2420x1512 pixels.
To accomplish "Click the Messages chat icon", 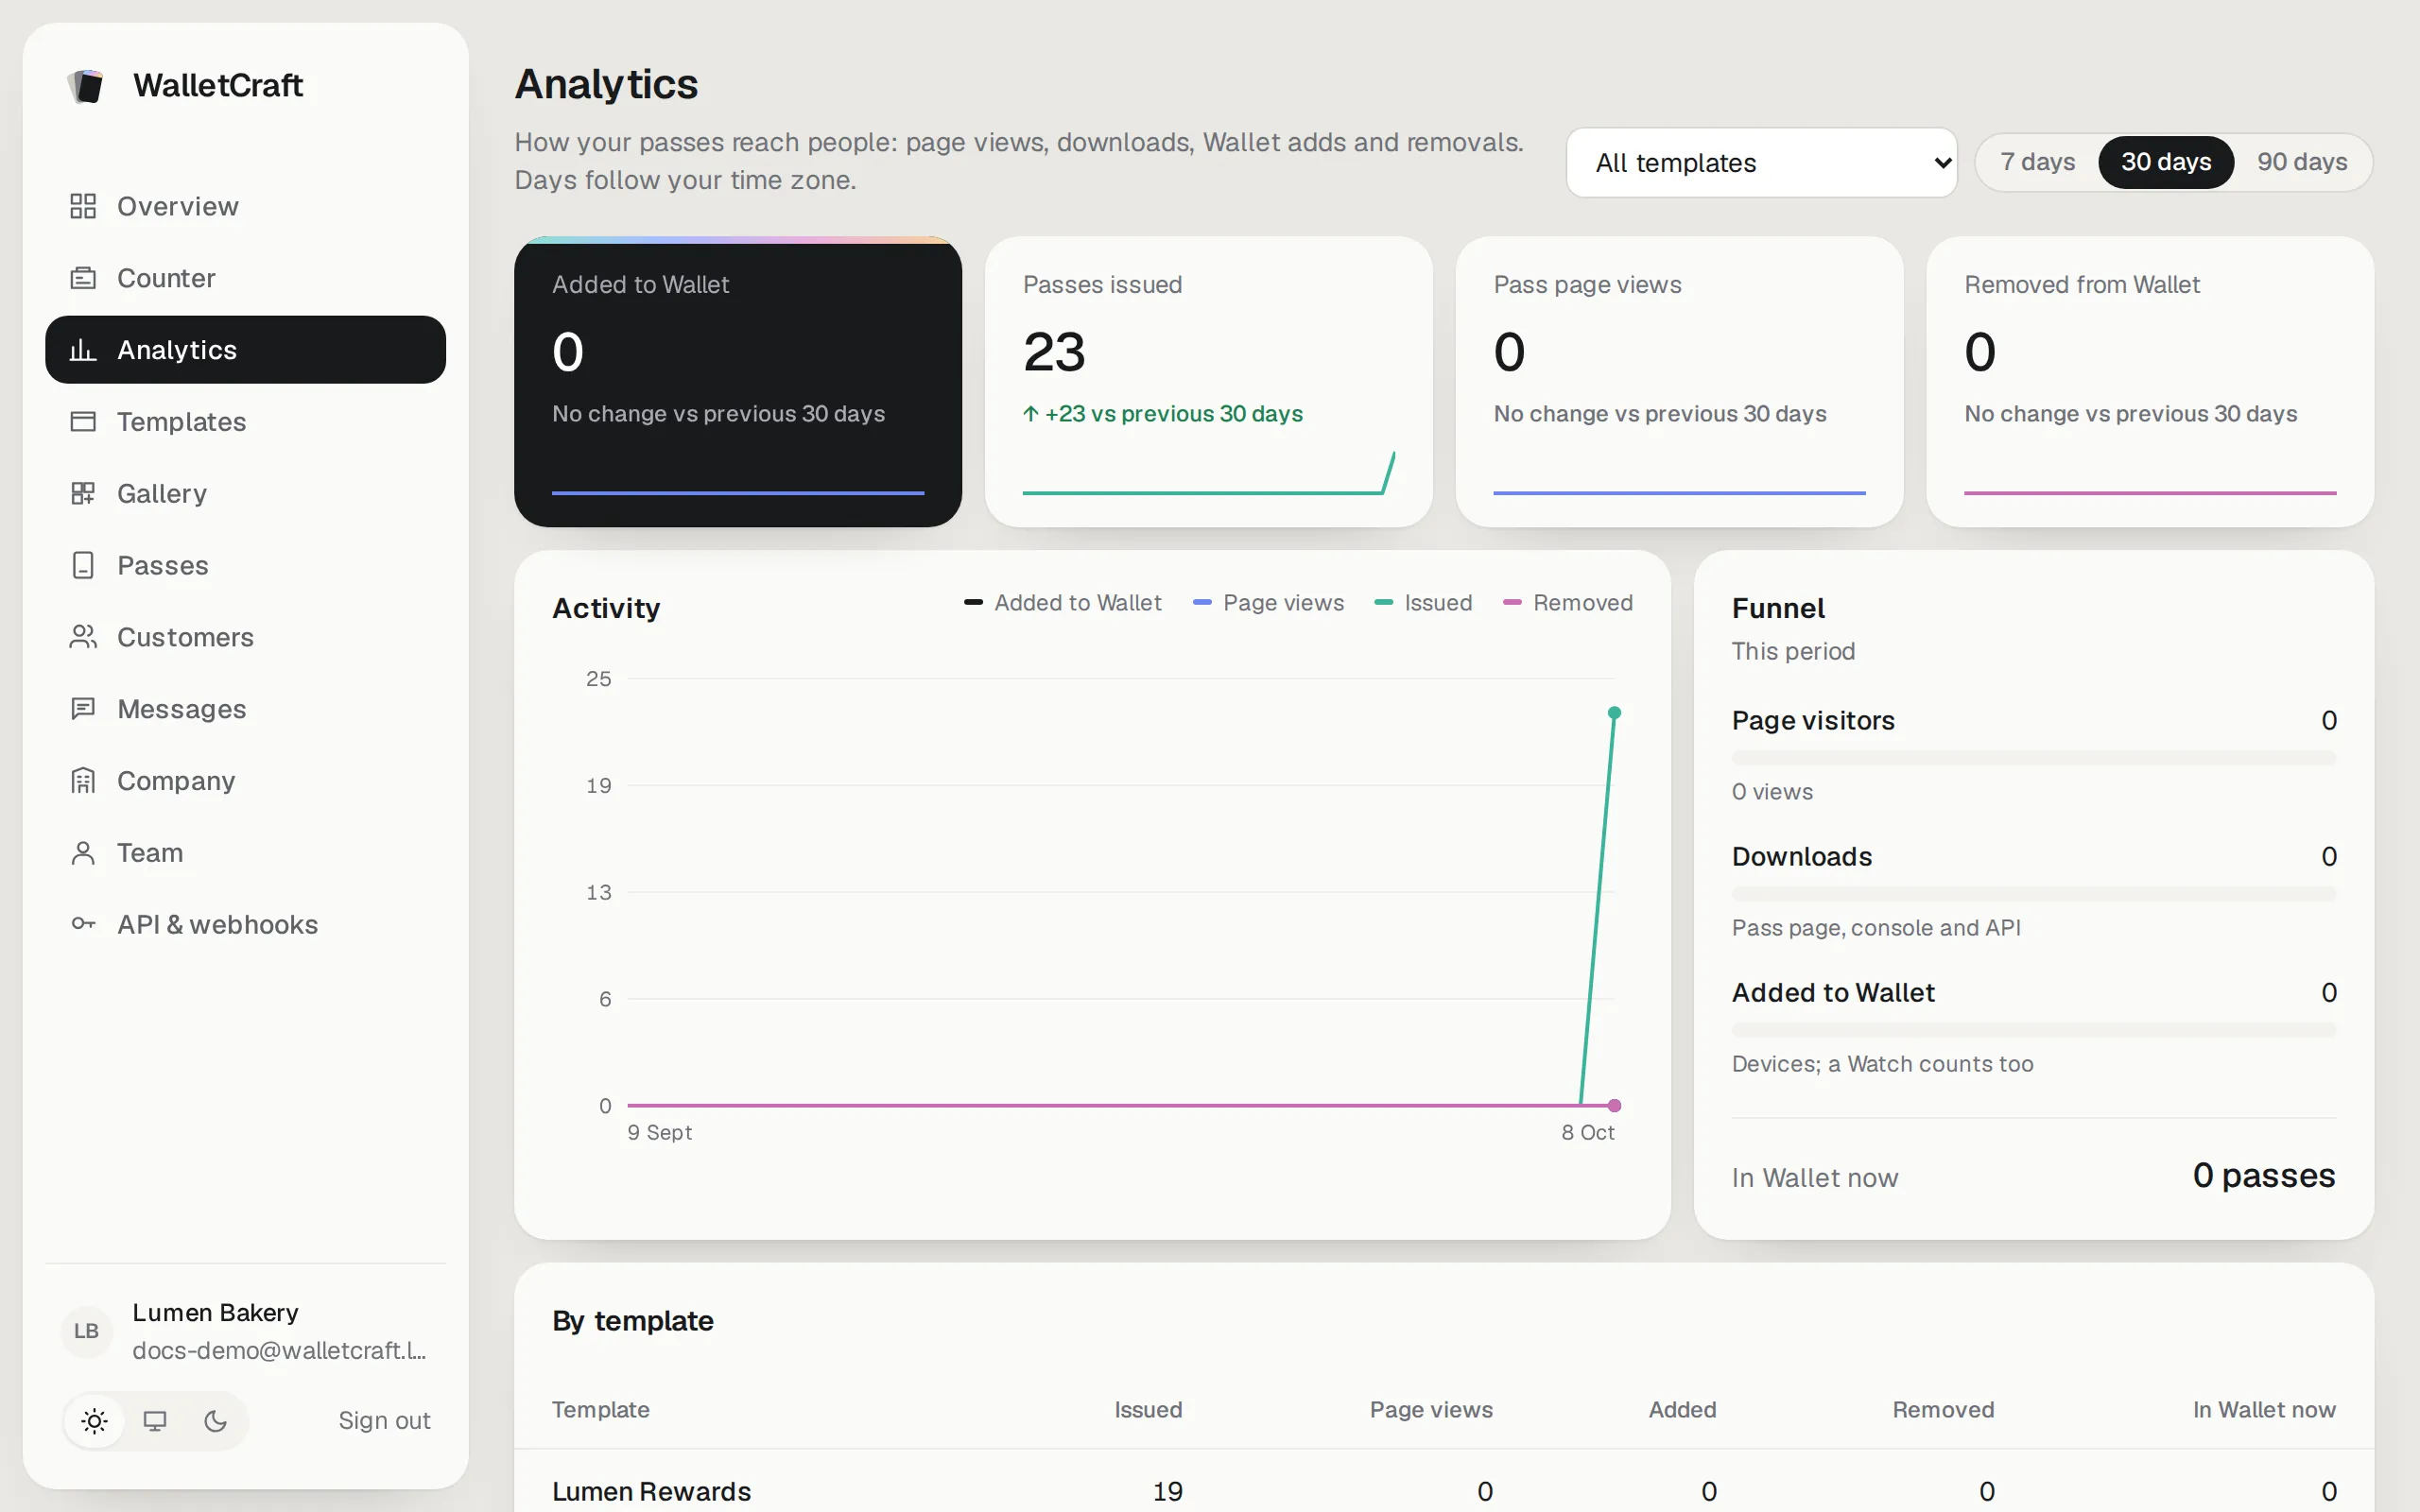I will 83,709.
